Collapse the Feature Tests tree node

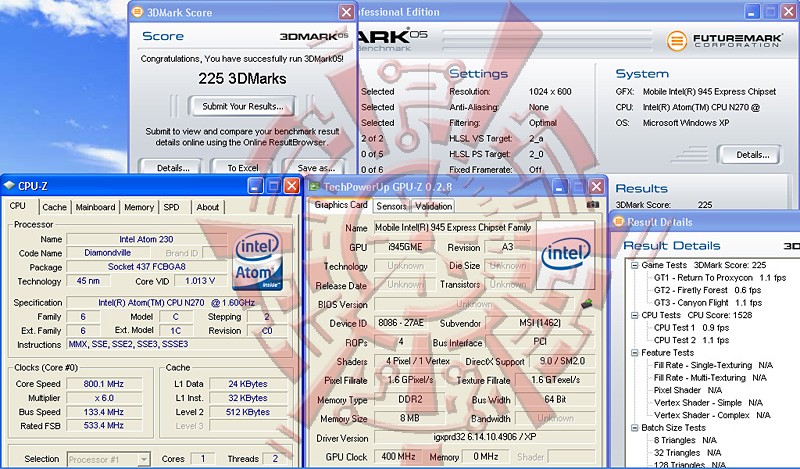634,353
